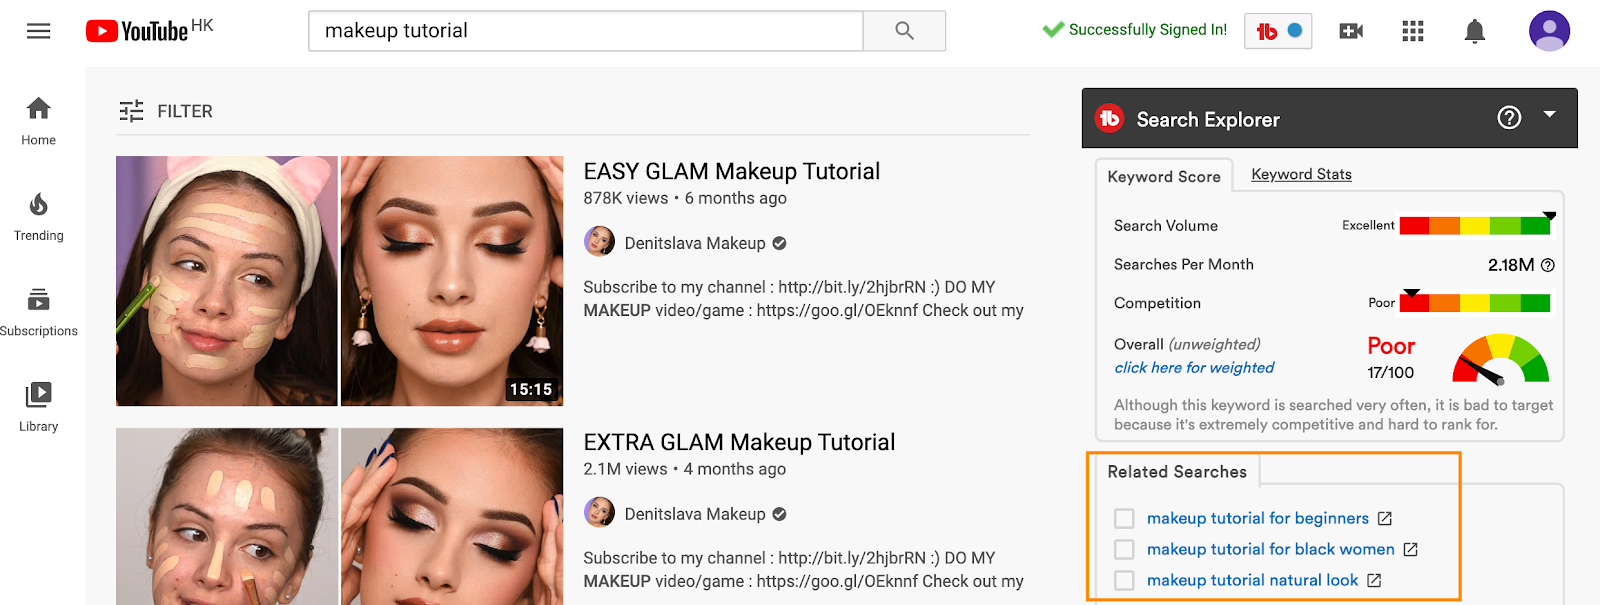Open natural look search external icon
This screenshot has height=605, width=1600.
(1374, 581)
